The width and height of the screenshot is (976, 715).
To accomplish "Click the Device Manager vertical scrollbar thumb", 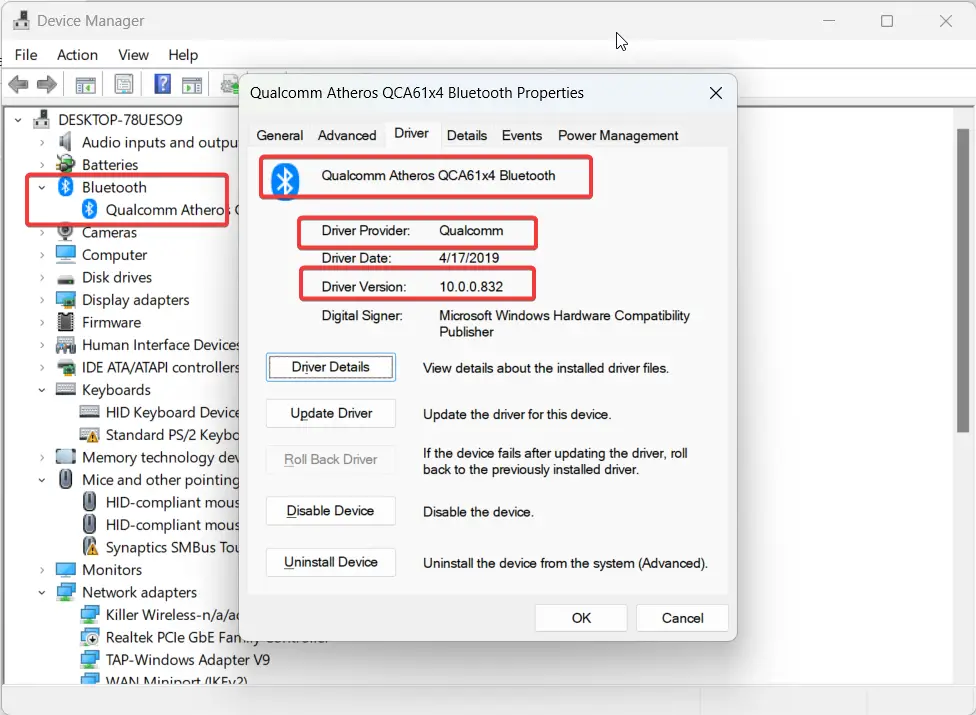I will point(963,280).
